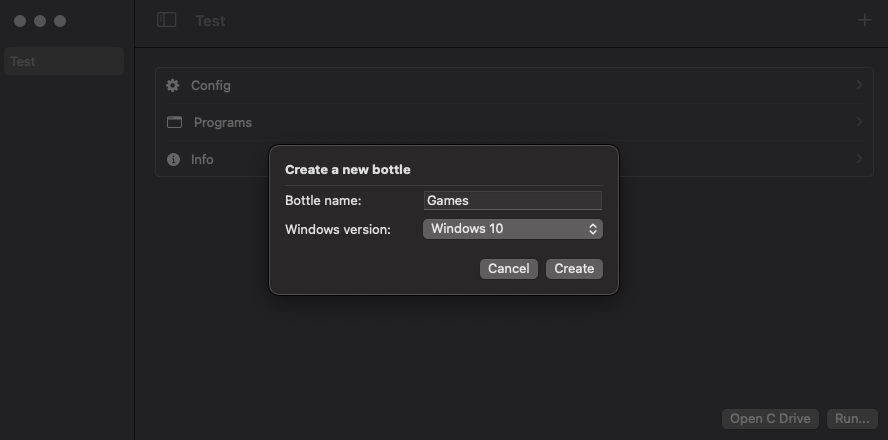Open the Config row label
This screenshot has height=440, width=888.
tap(211, 86)
